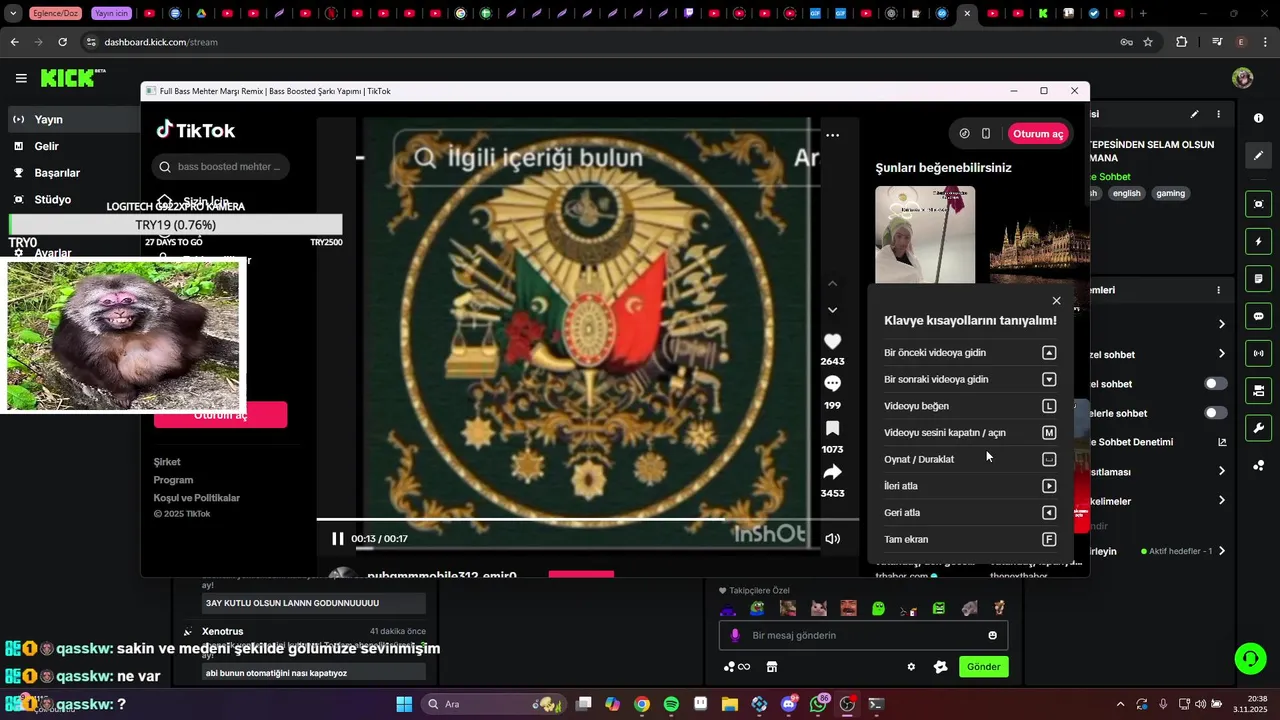Viewport: 1280px width, 720px height.
Task: Click the note document icon in Kick sidebar
Action: tap(1258, 279)
